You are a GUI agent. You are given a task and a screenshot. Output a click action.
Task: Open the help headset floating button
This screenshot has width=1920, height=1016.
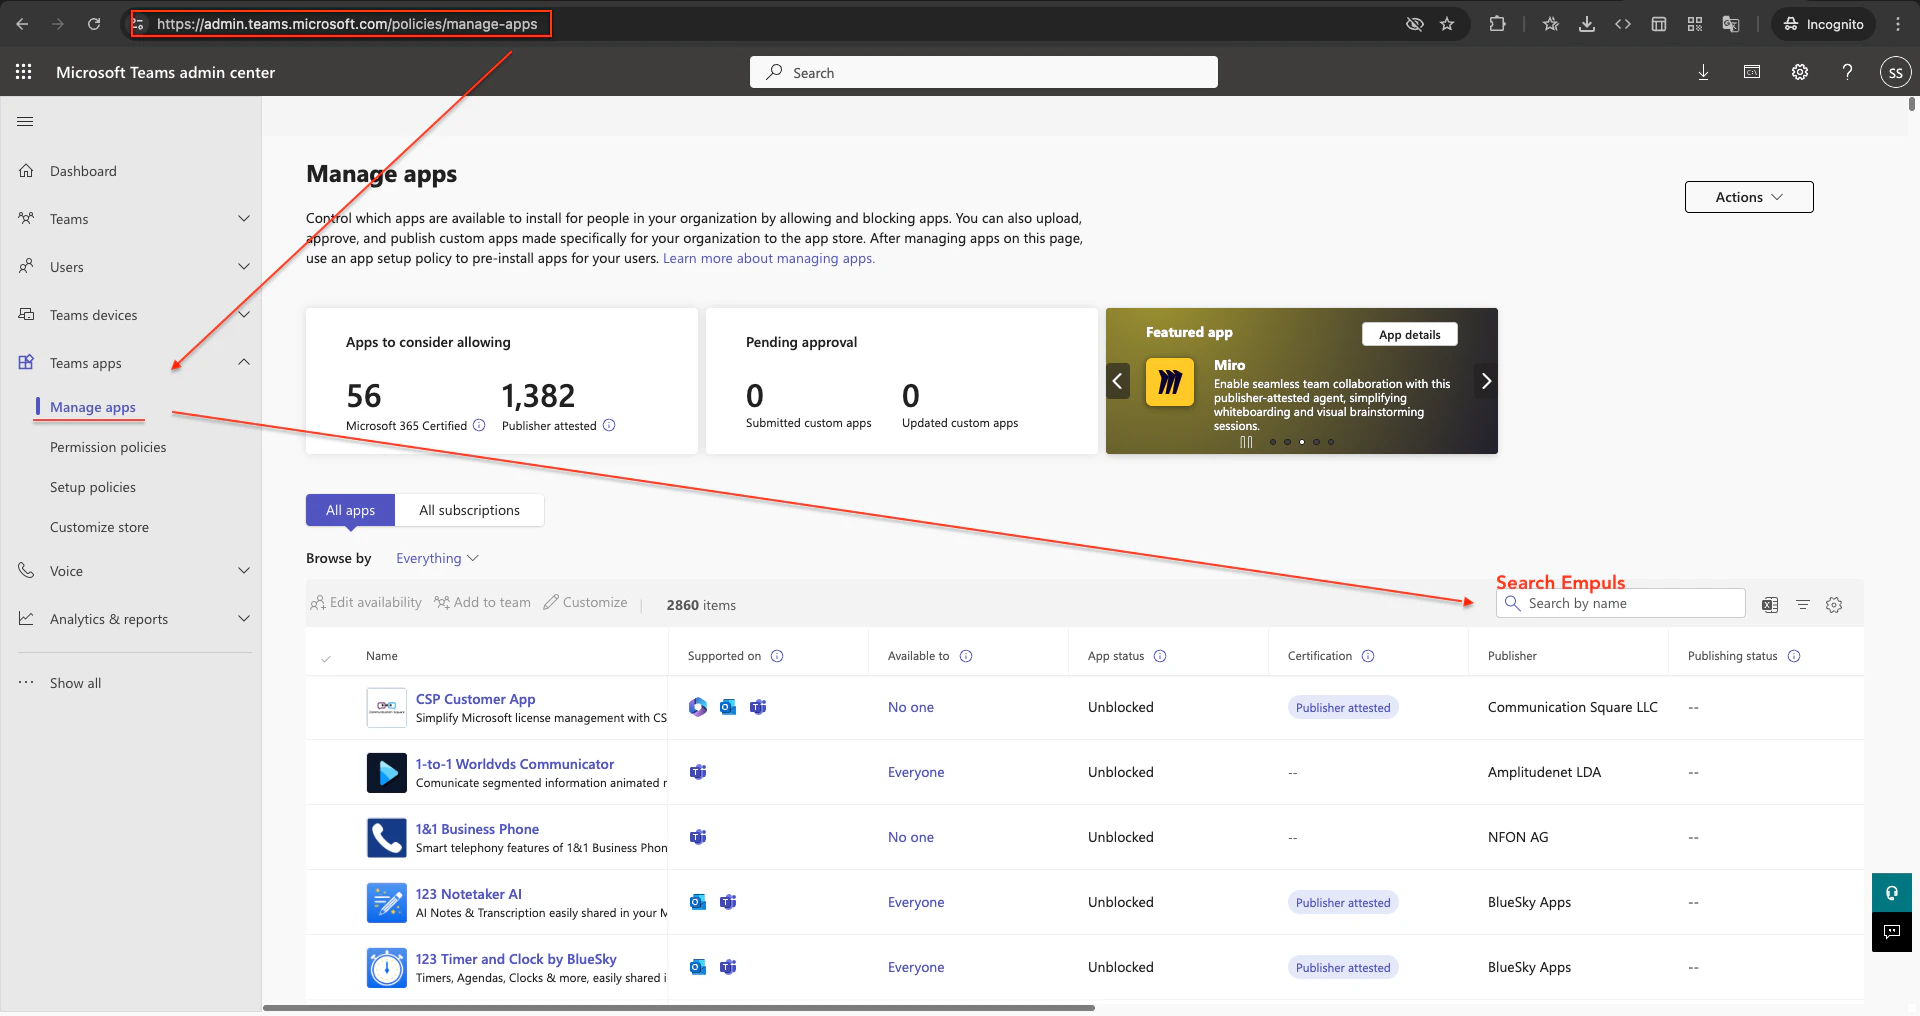pos(1892,893)
